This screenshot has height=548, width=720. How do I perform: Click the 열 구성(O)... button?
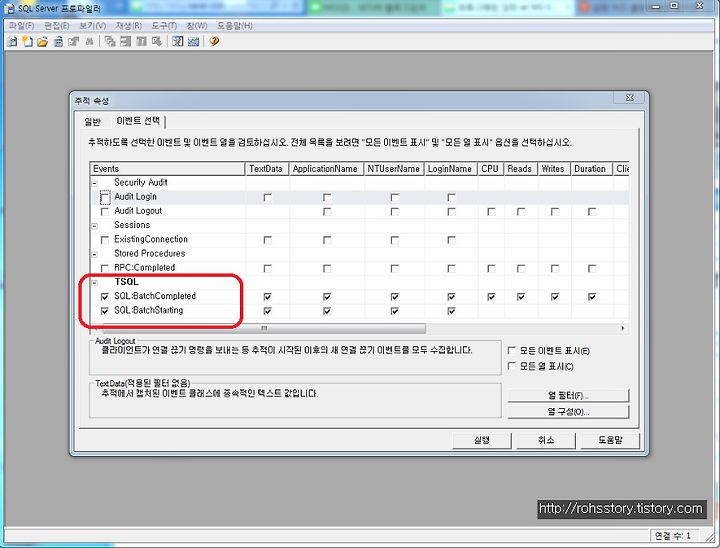[x=568, y=412]
